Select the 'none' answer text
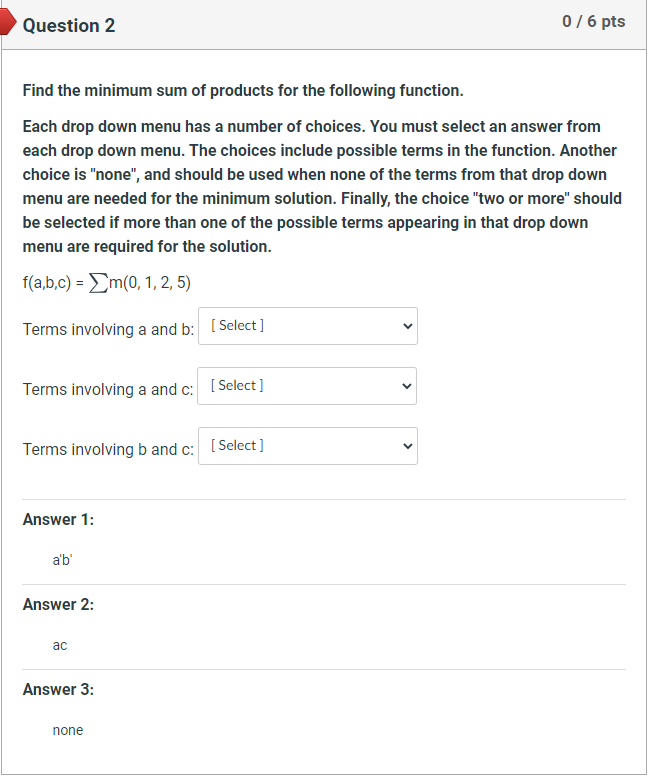The width and height of the screenshot is (652, 779). tap(68, 731)
